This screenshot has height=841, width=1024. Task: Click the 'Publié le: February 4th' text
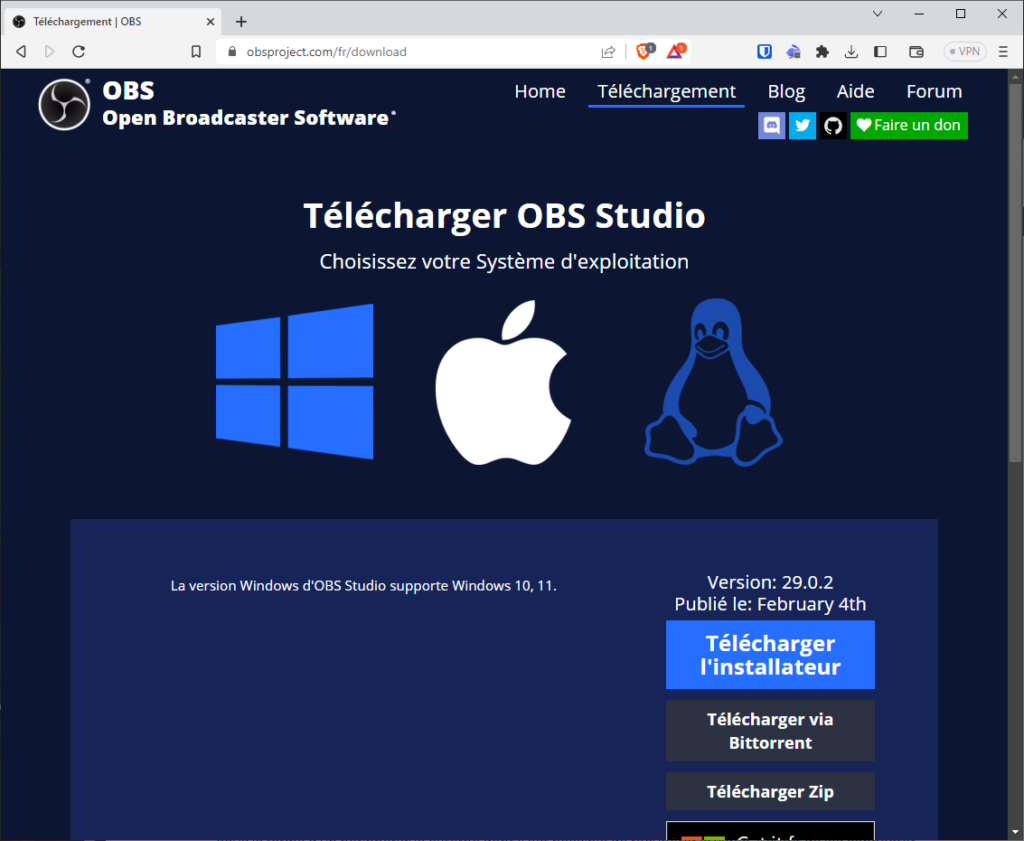770,604
